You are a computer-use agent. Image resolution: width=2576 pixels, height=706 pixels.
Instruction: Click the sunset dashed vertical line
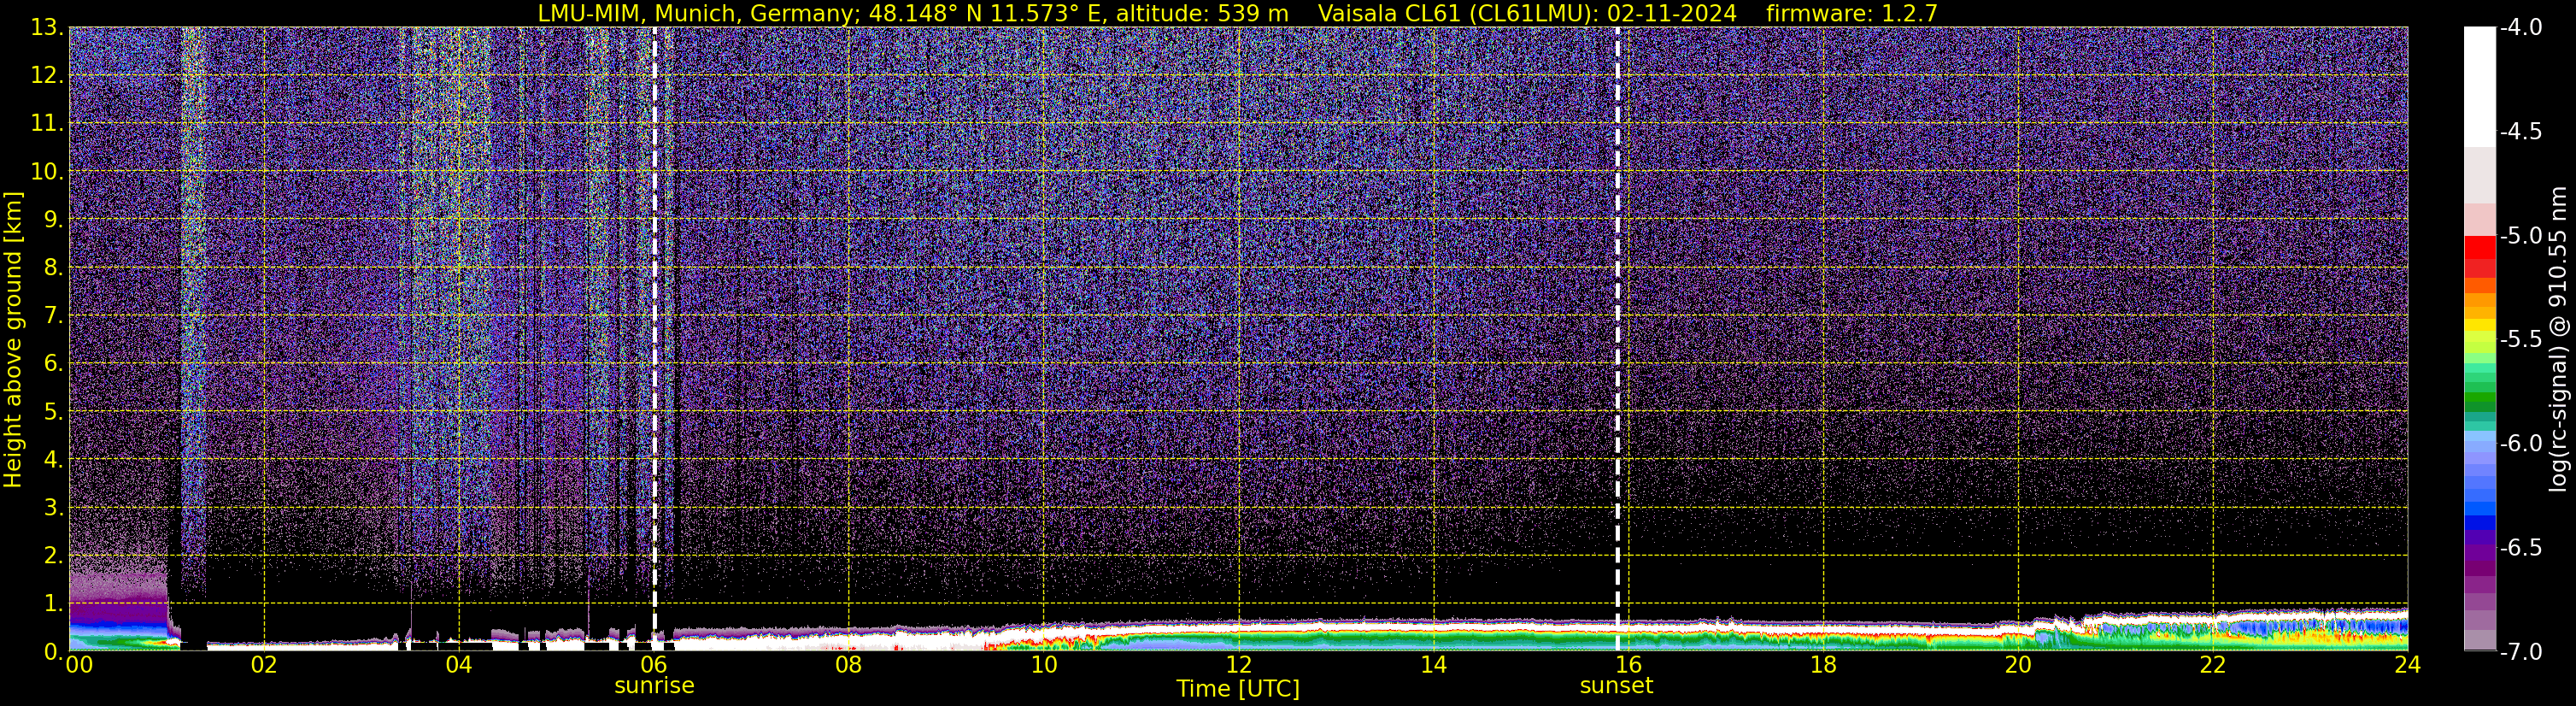(1617, 338)
